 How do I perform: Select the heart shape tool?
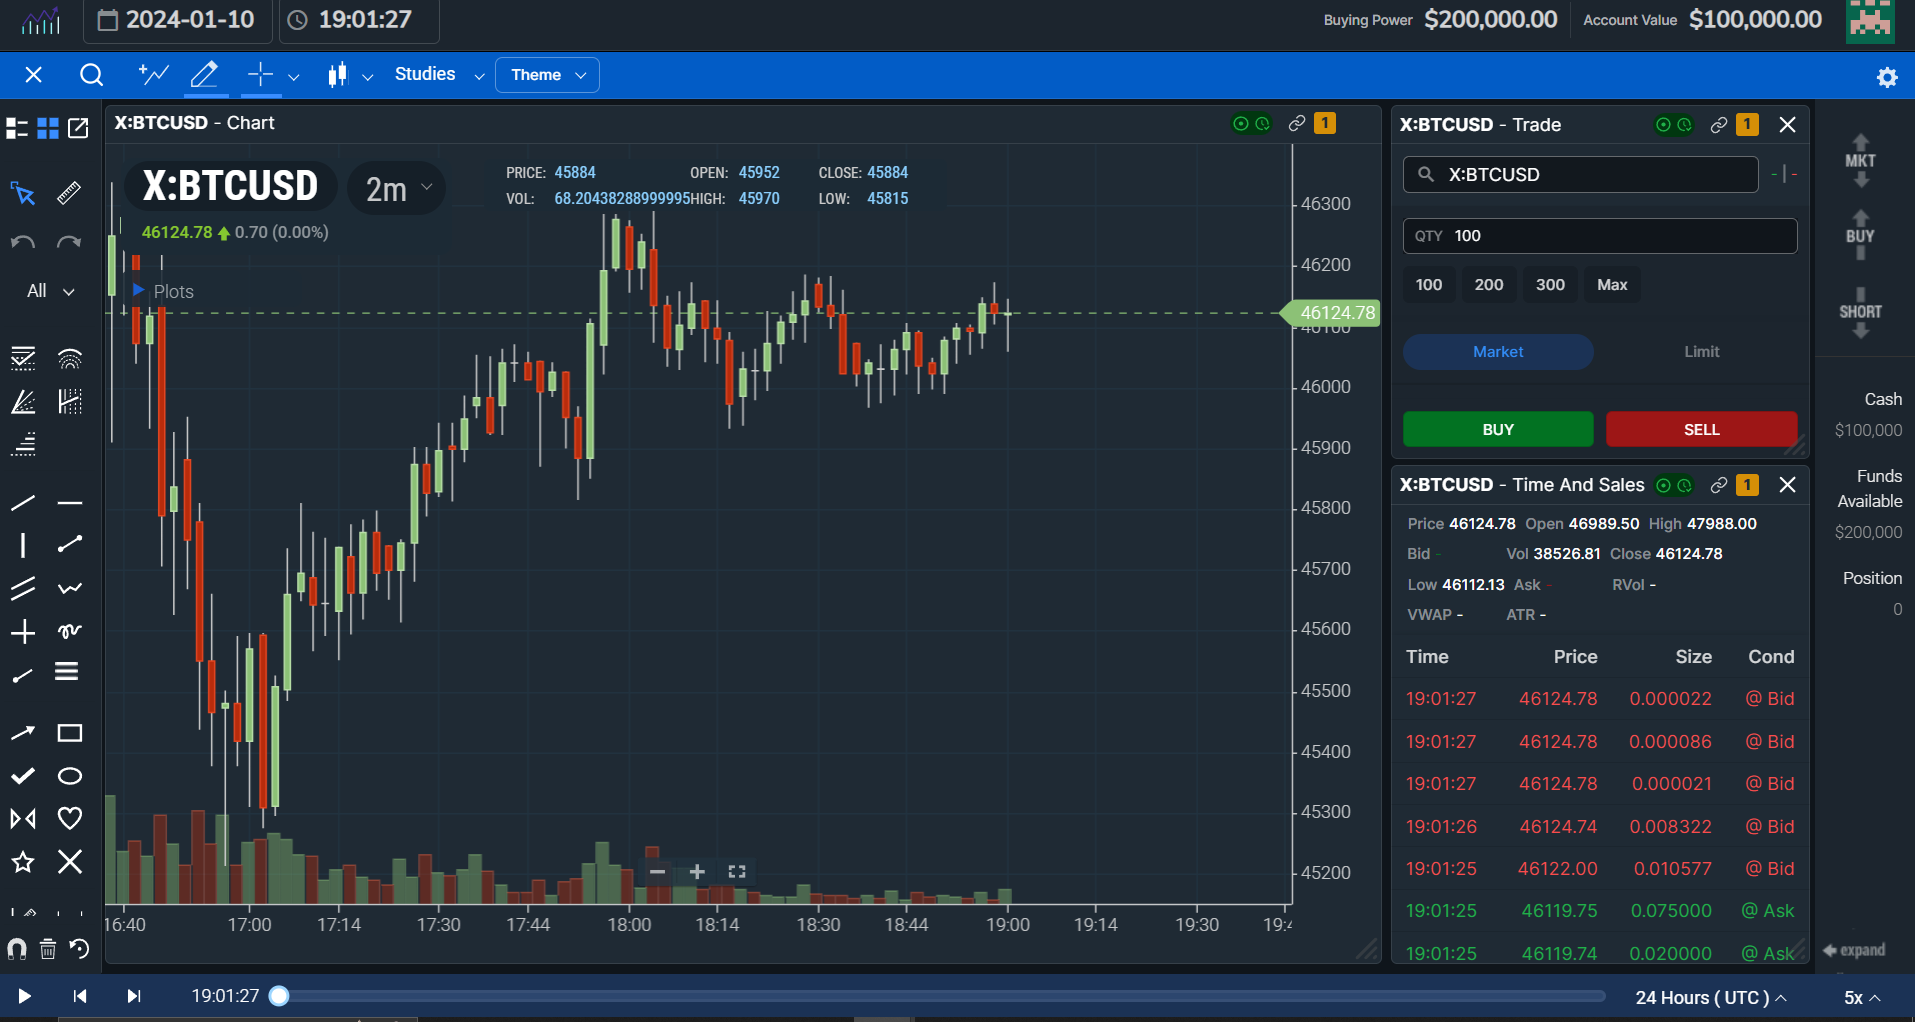pyautogui.click(x=69, y=818)
